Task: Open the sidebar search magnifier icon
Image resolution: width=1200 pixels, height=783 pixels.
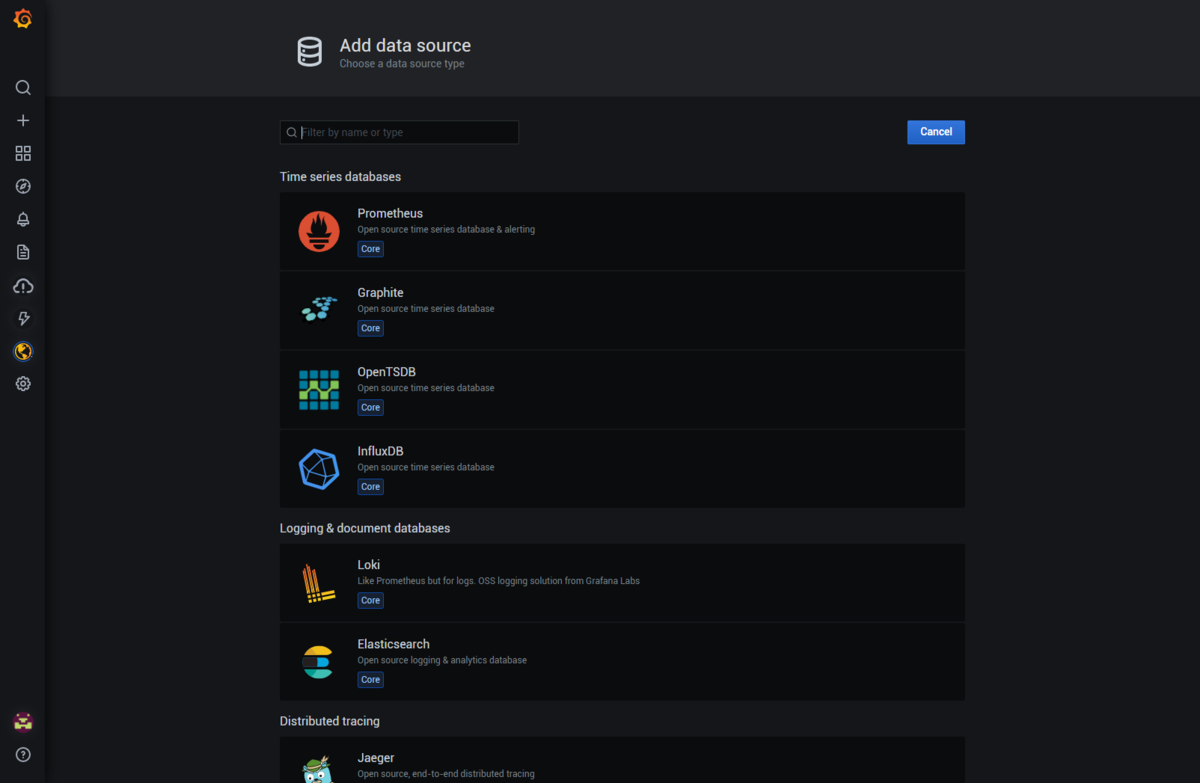Action: [23, 88]
